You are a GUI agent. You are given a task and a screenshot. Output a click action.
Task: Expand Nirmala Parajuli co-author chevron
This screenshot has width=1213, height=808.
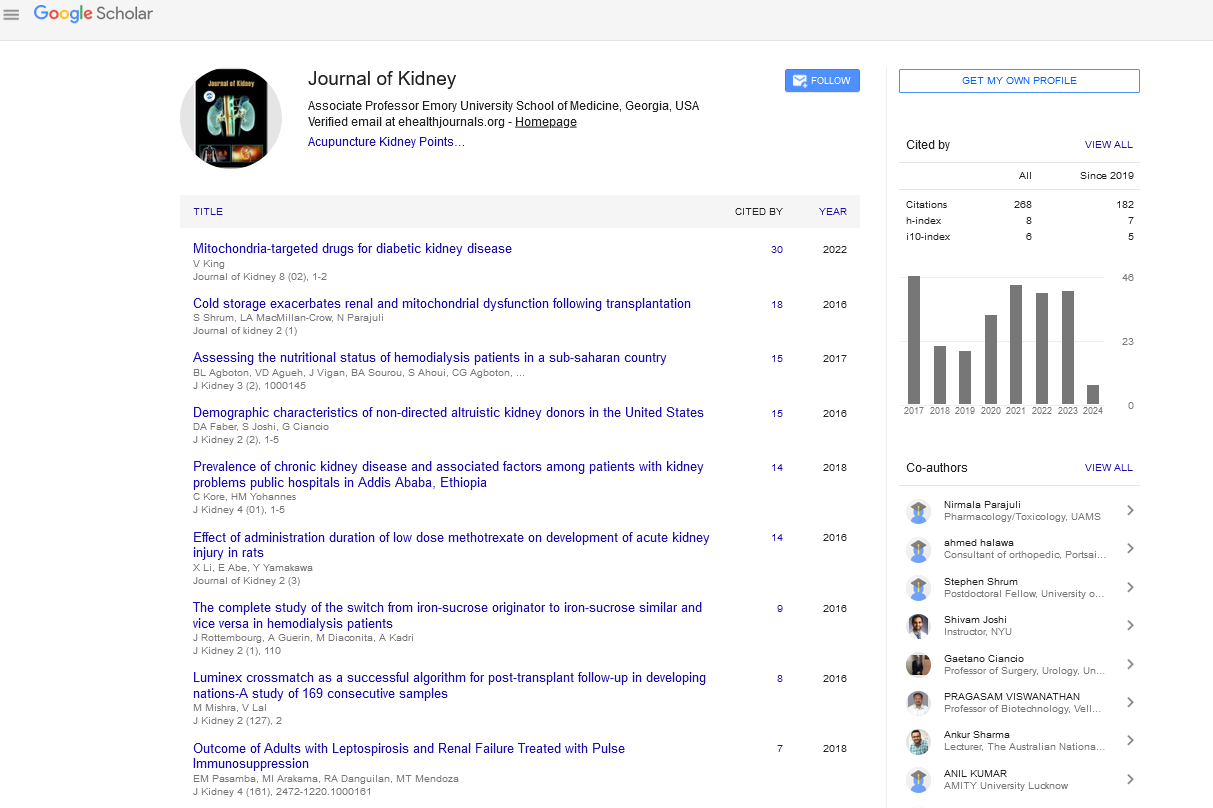pyautogui.click(x=1130, y=511)
